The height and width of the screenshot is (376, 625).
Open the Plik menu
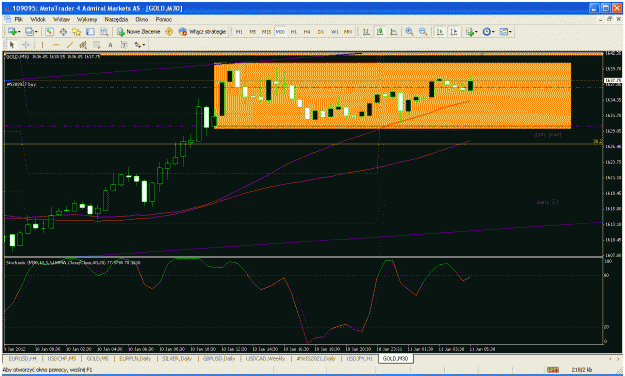pos(18,19)
